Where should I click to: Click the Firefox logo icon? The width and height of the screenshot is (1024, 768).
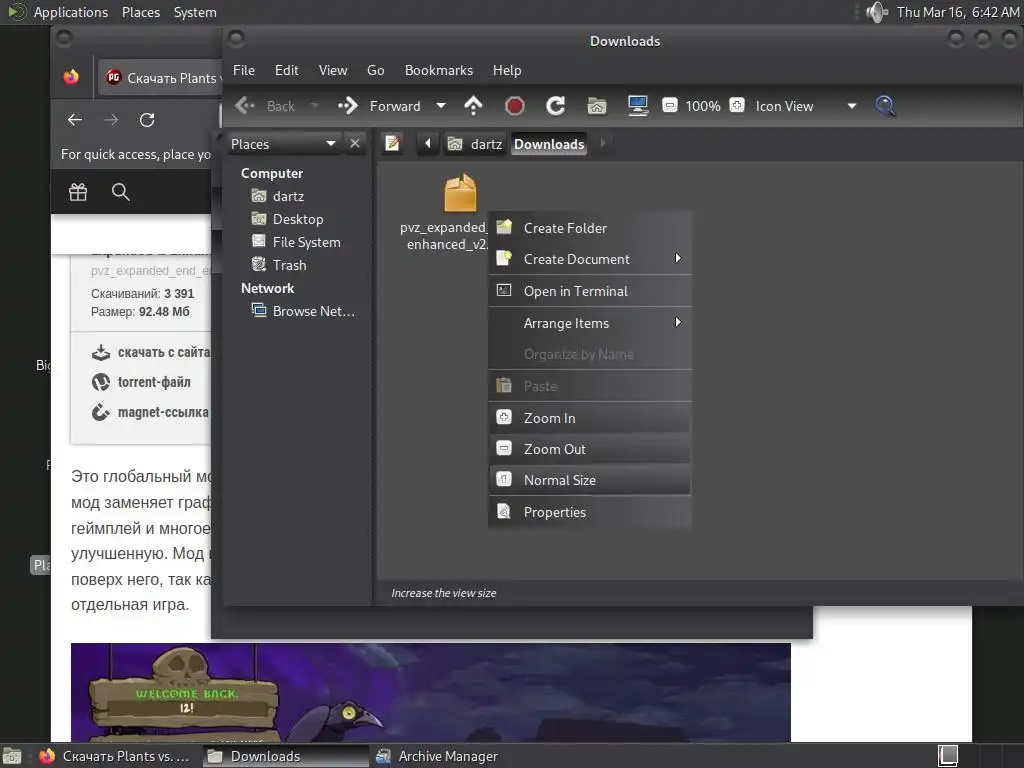coord(71,77)
